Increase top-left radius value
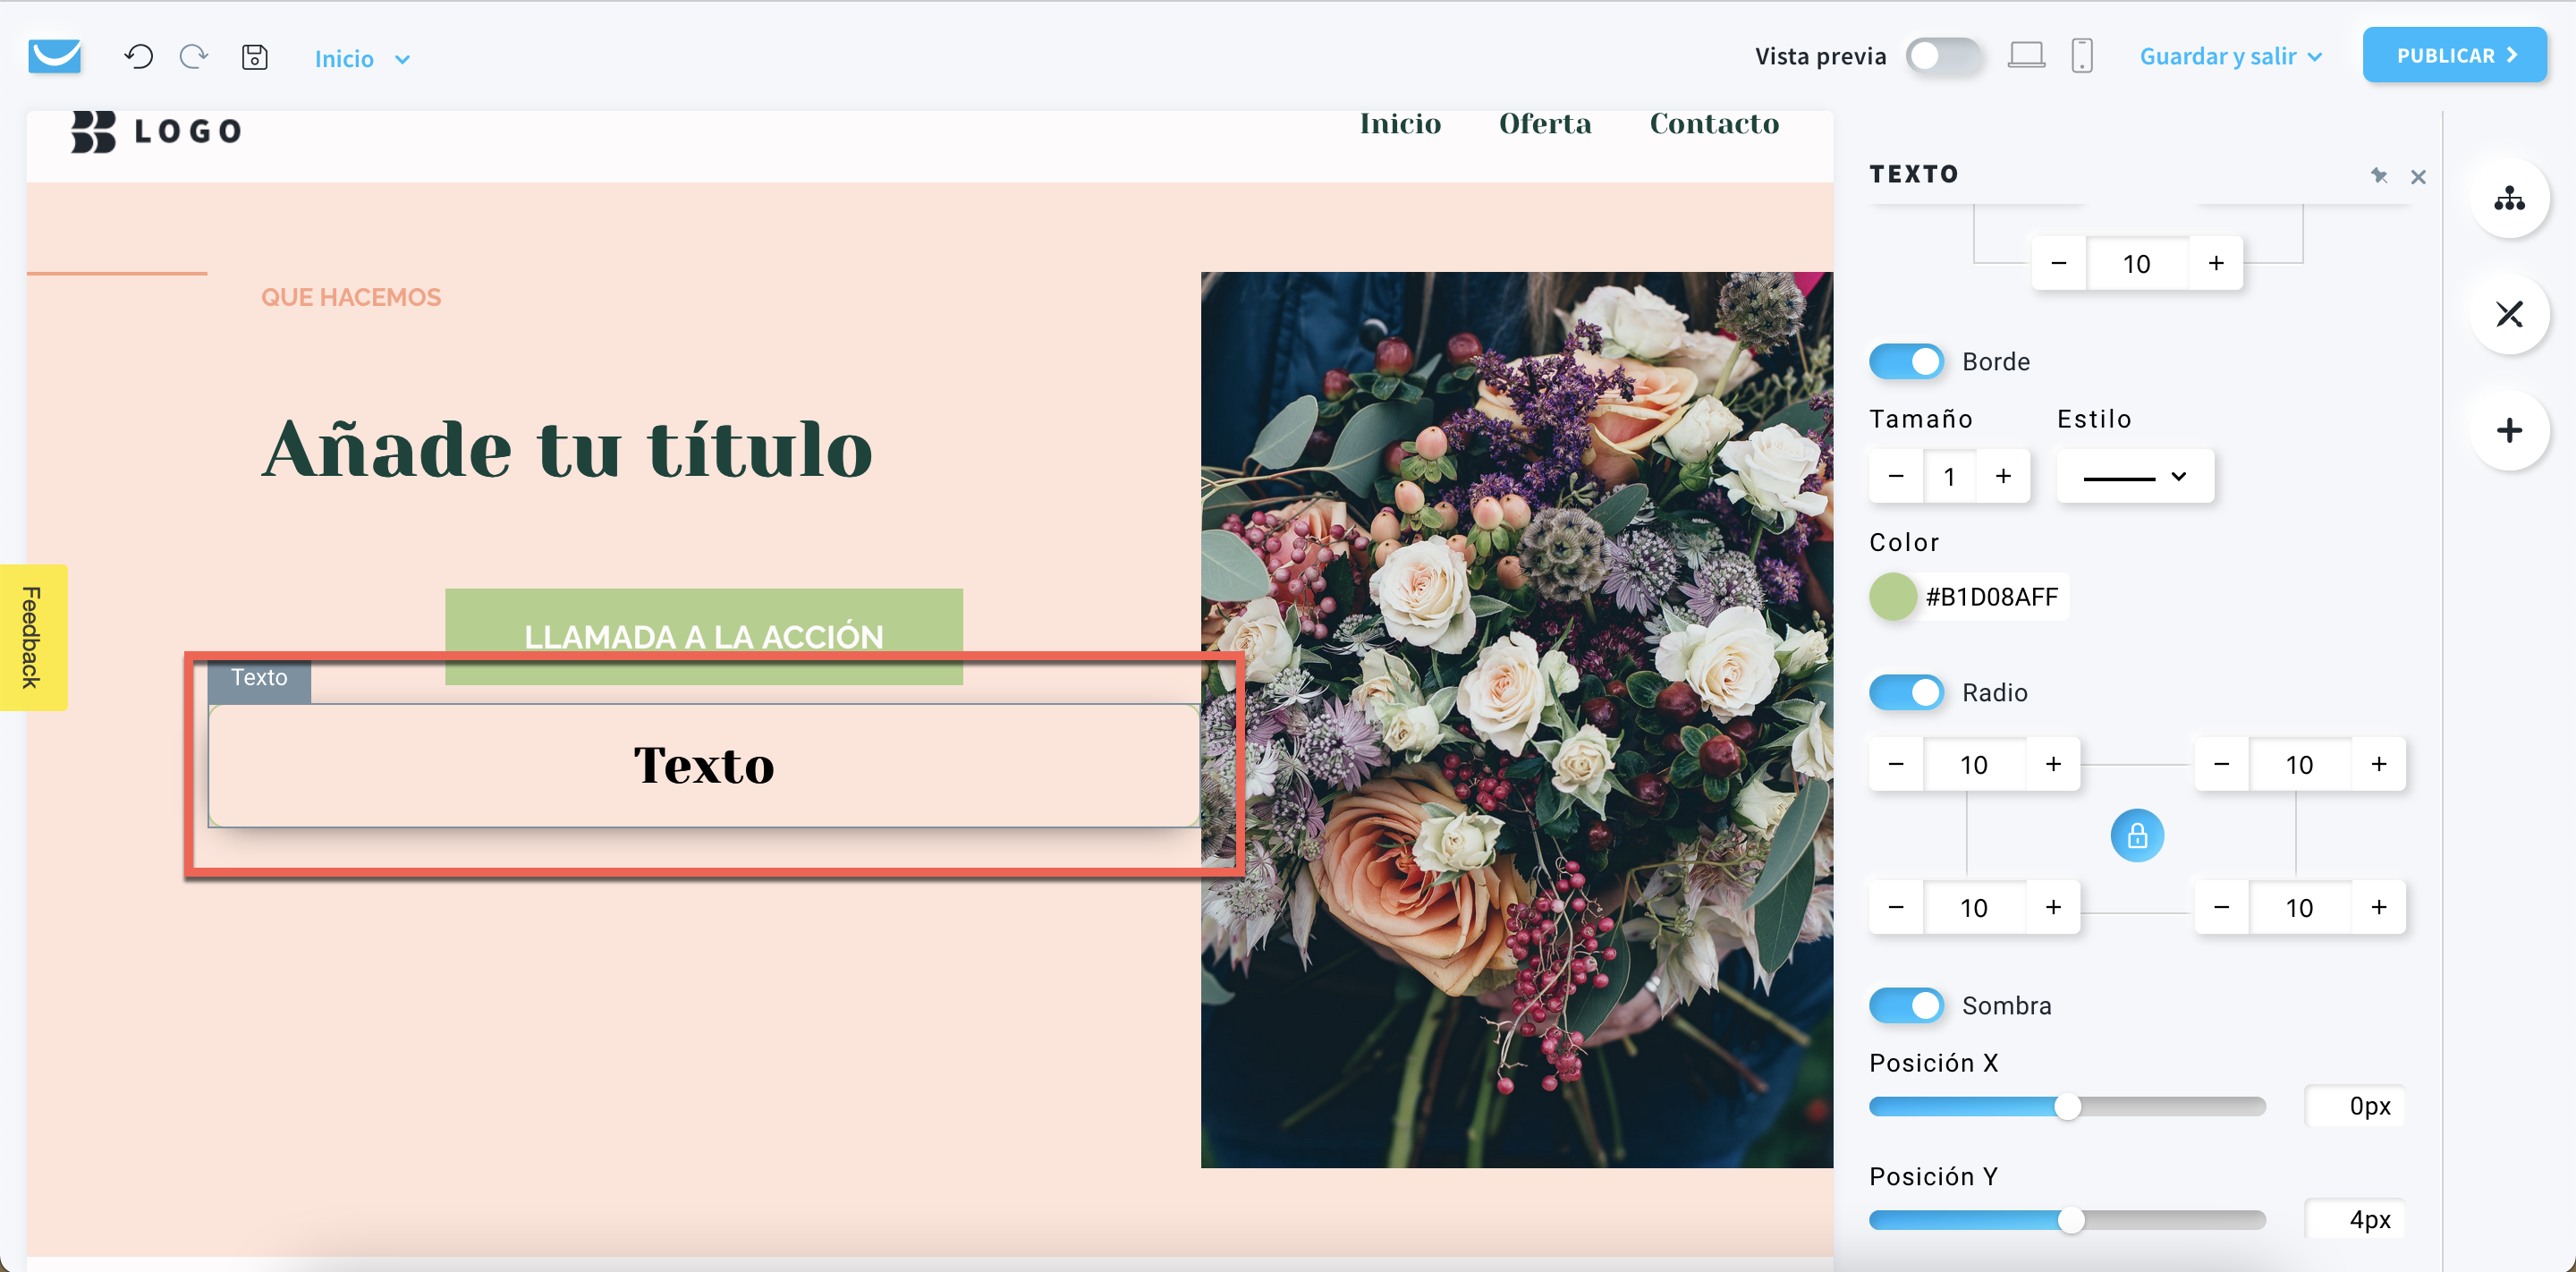 click(x=2053, y=764)
